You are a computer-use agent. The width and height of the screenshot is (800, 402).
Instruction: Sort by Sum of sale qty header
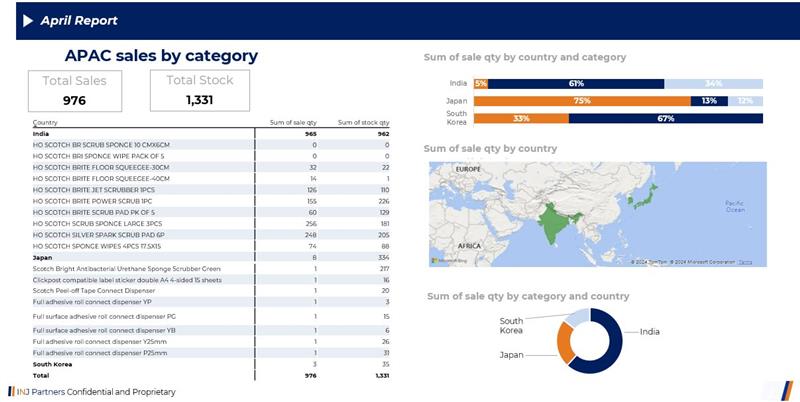coord(293,122)
